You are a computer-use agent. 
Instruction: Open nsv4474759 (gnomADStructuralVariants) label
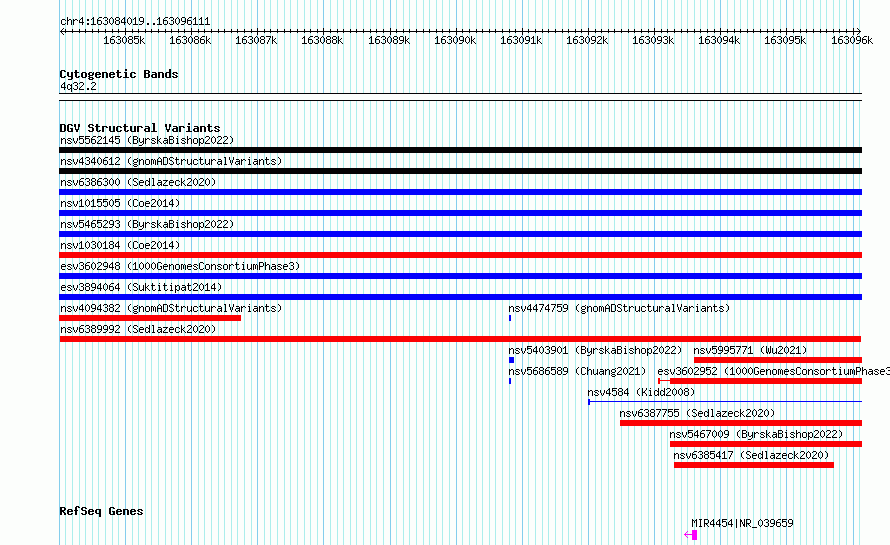pyautogui.click(x=619, y=308)
